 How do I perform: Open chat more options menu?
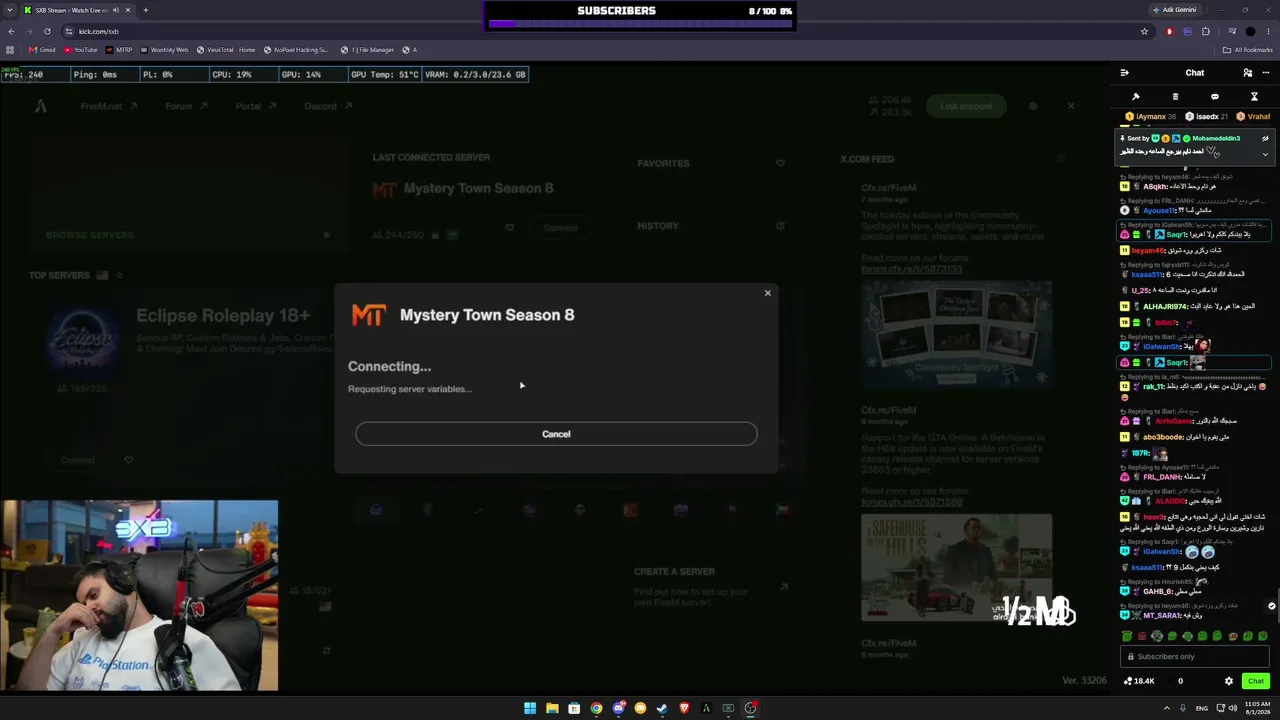1267,73
